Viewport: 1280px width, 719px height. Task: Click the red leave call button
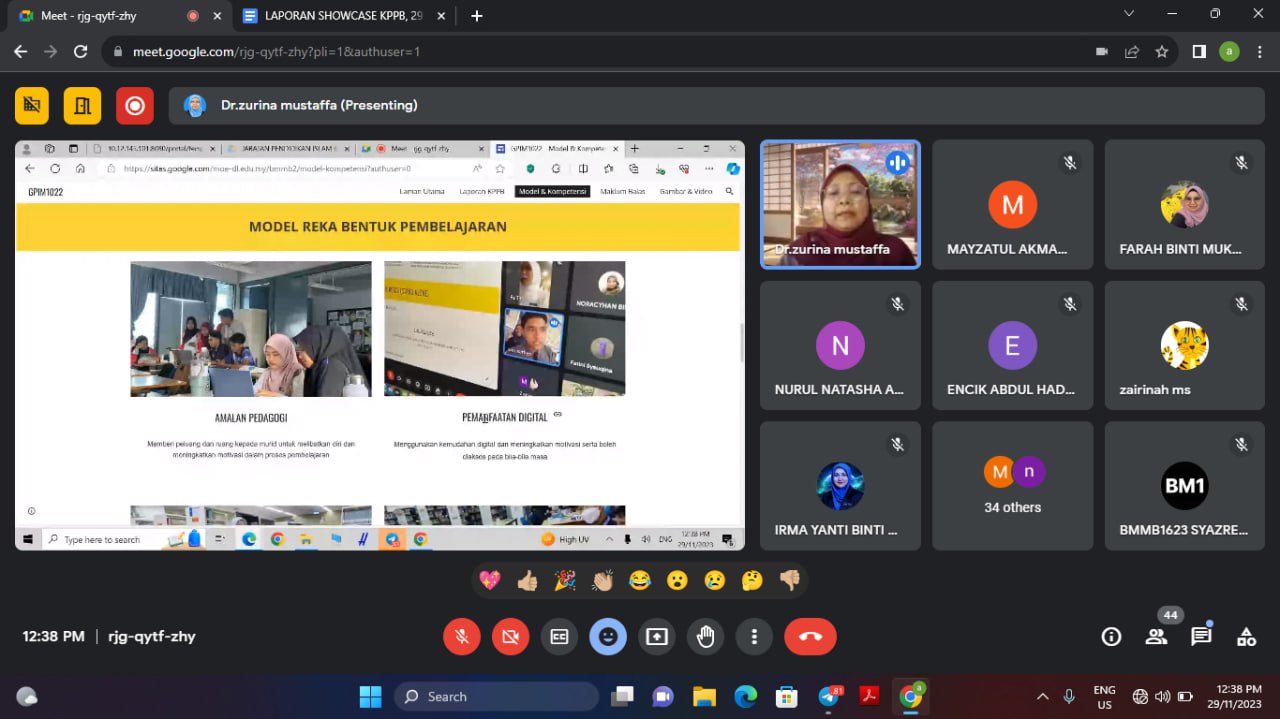click(x=810, y=637)
